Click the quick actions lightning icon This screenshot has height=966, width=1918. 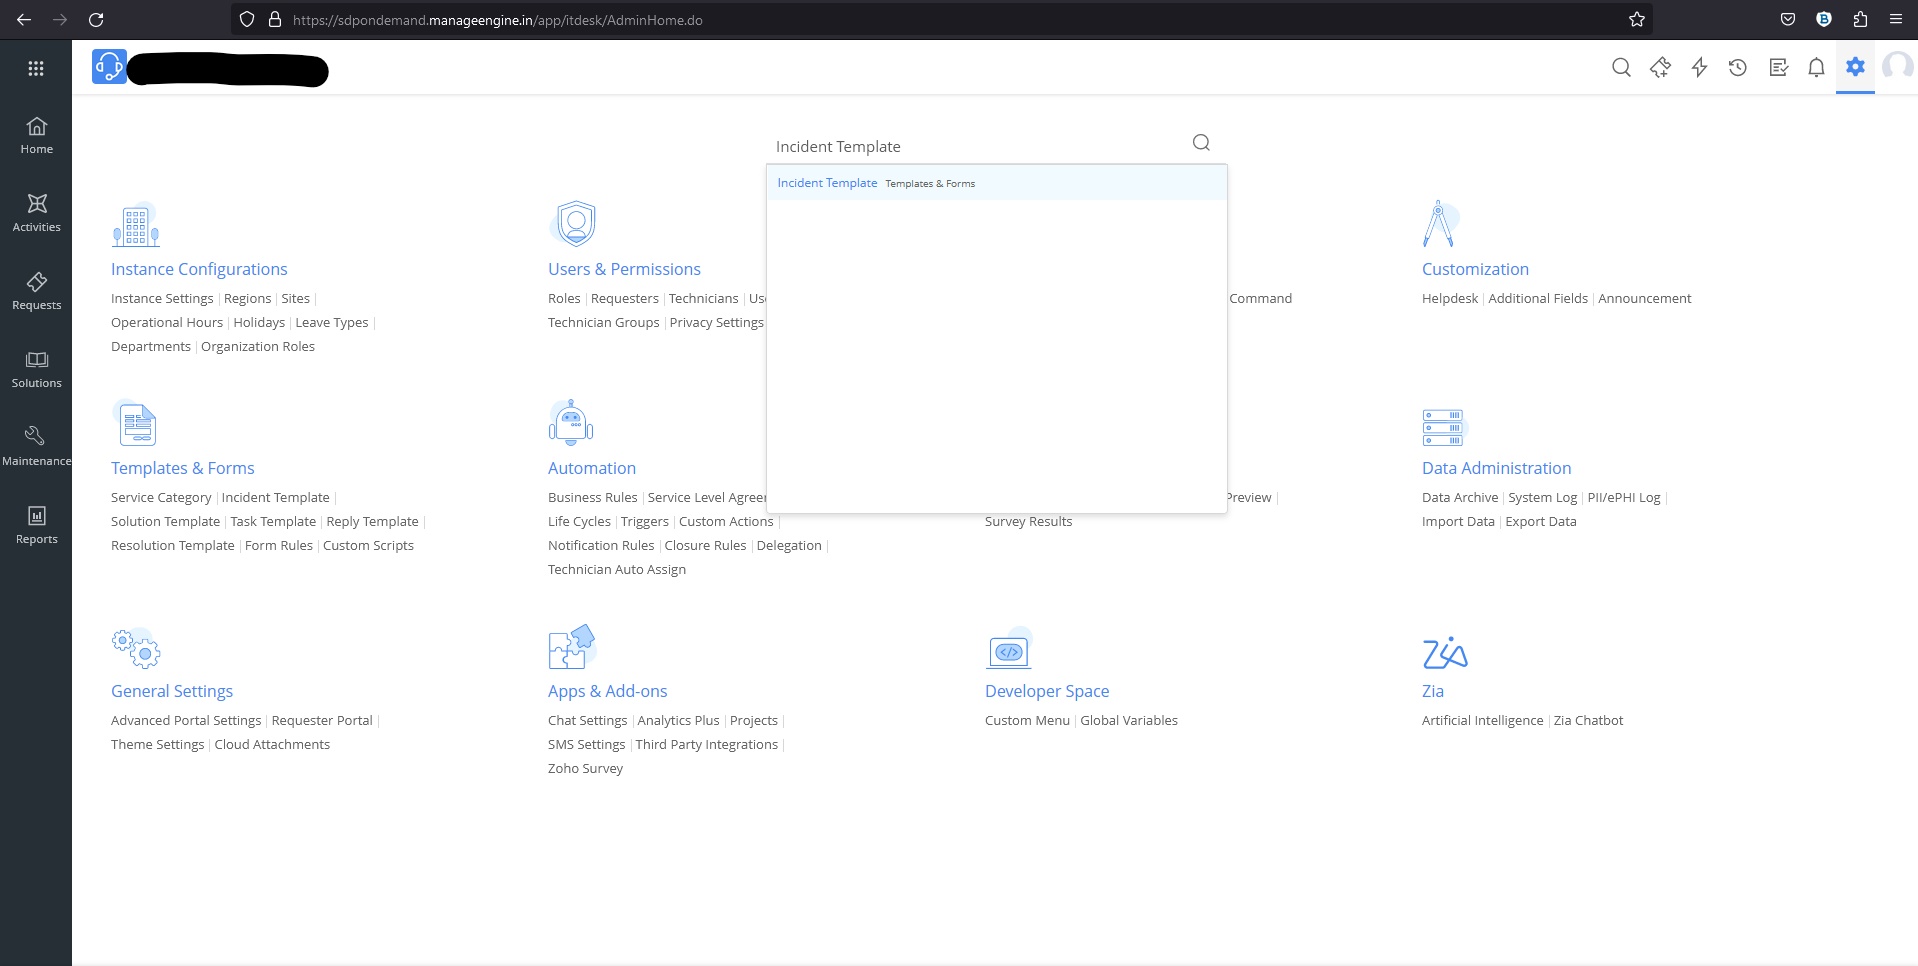(1699, 67)
